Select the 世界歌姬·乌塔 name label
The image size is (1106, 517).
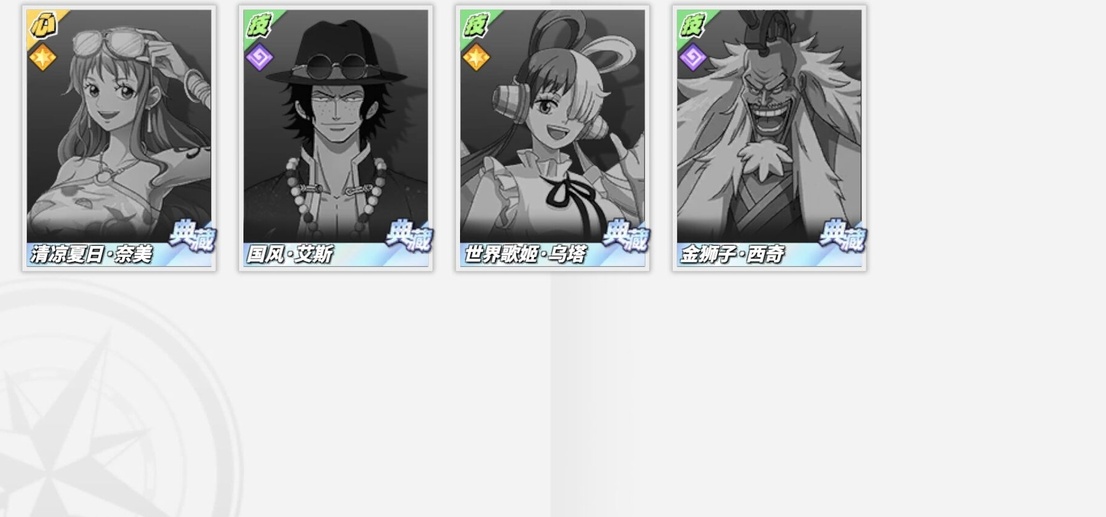(x=524, y=254)
